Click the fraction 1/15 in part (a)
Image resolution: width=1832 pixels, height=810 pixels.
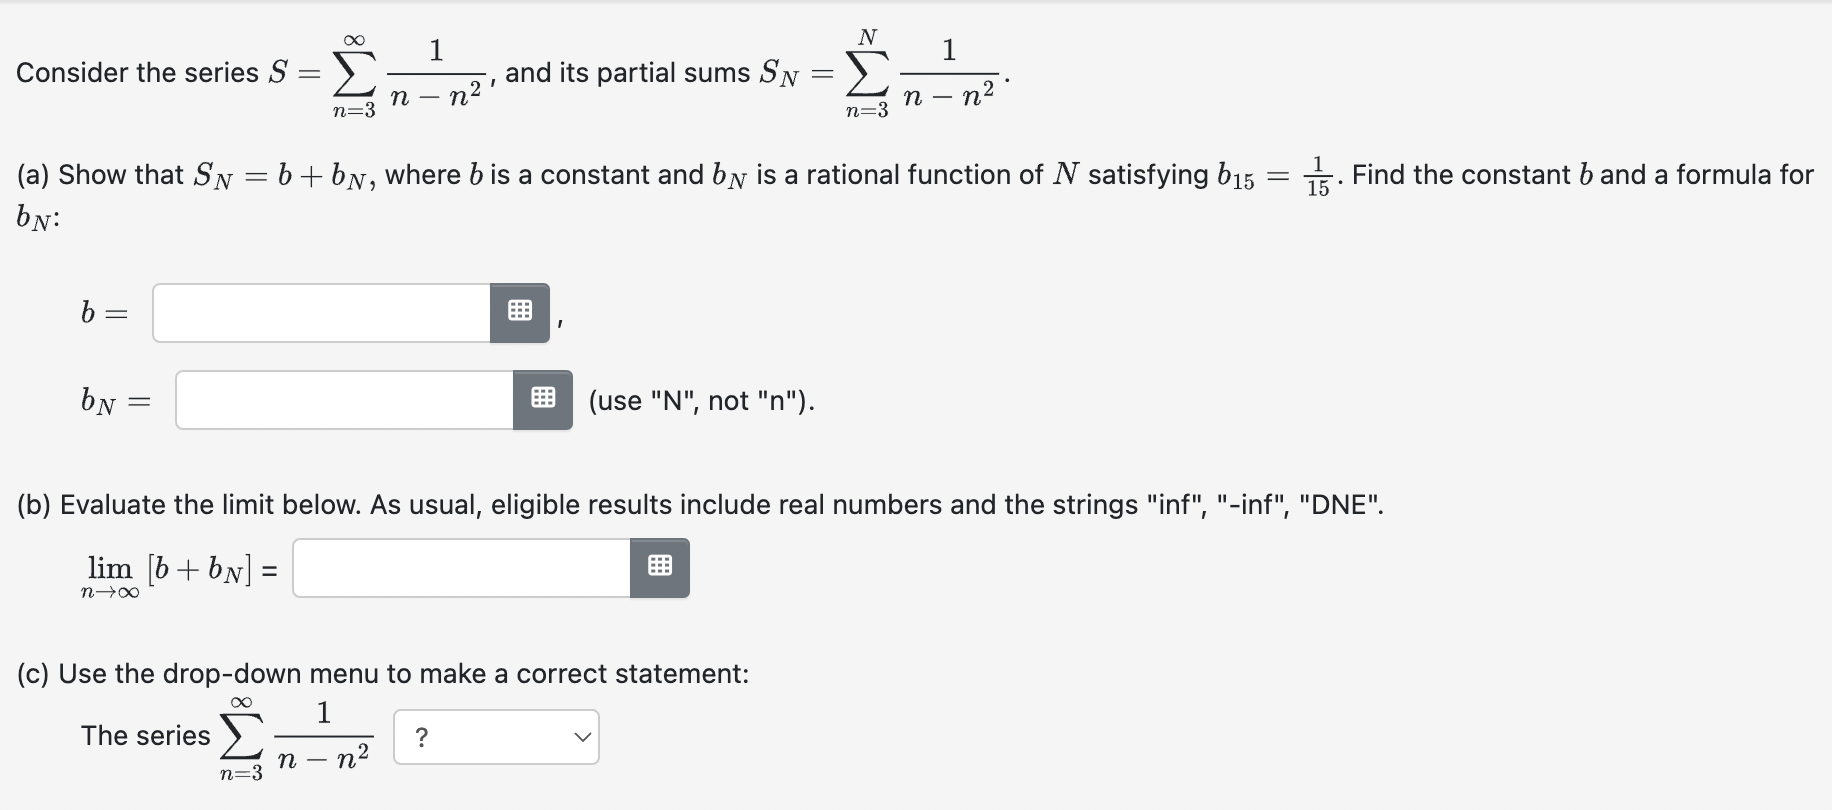click(x=1319, y=176)
